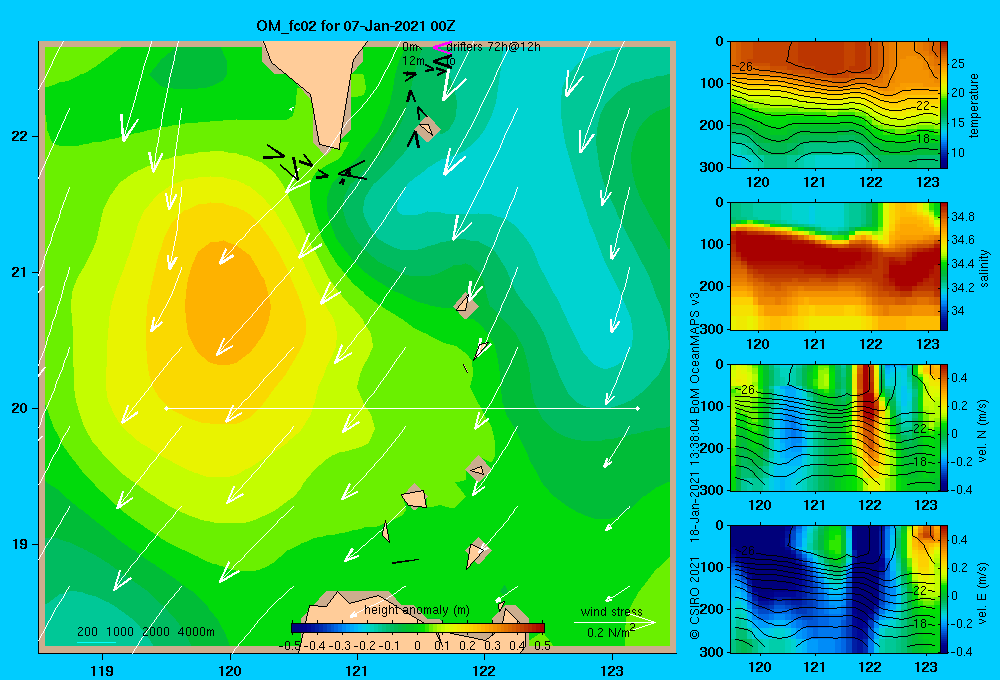Click the height anomaly color scale bar
This screenshot has width=1000, height=680.
click(x=418, y=628)
